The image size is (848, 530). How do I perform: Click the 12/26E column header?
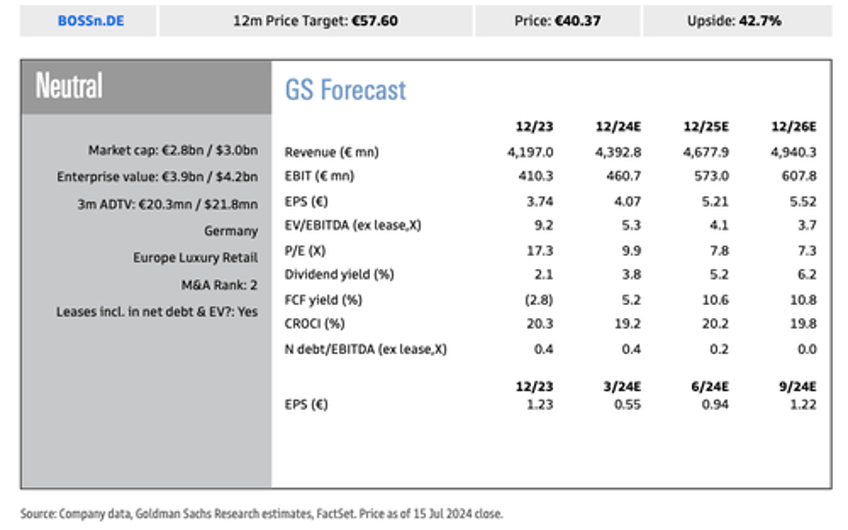pos(793,127)
